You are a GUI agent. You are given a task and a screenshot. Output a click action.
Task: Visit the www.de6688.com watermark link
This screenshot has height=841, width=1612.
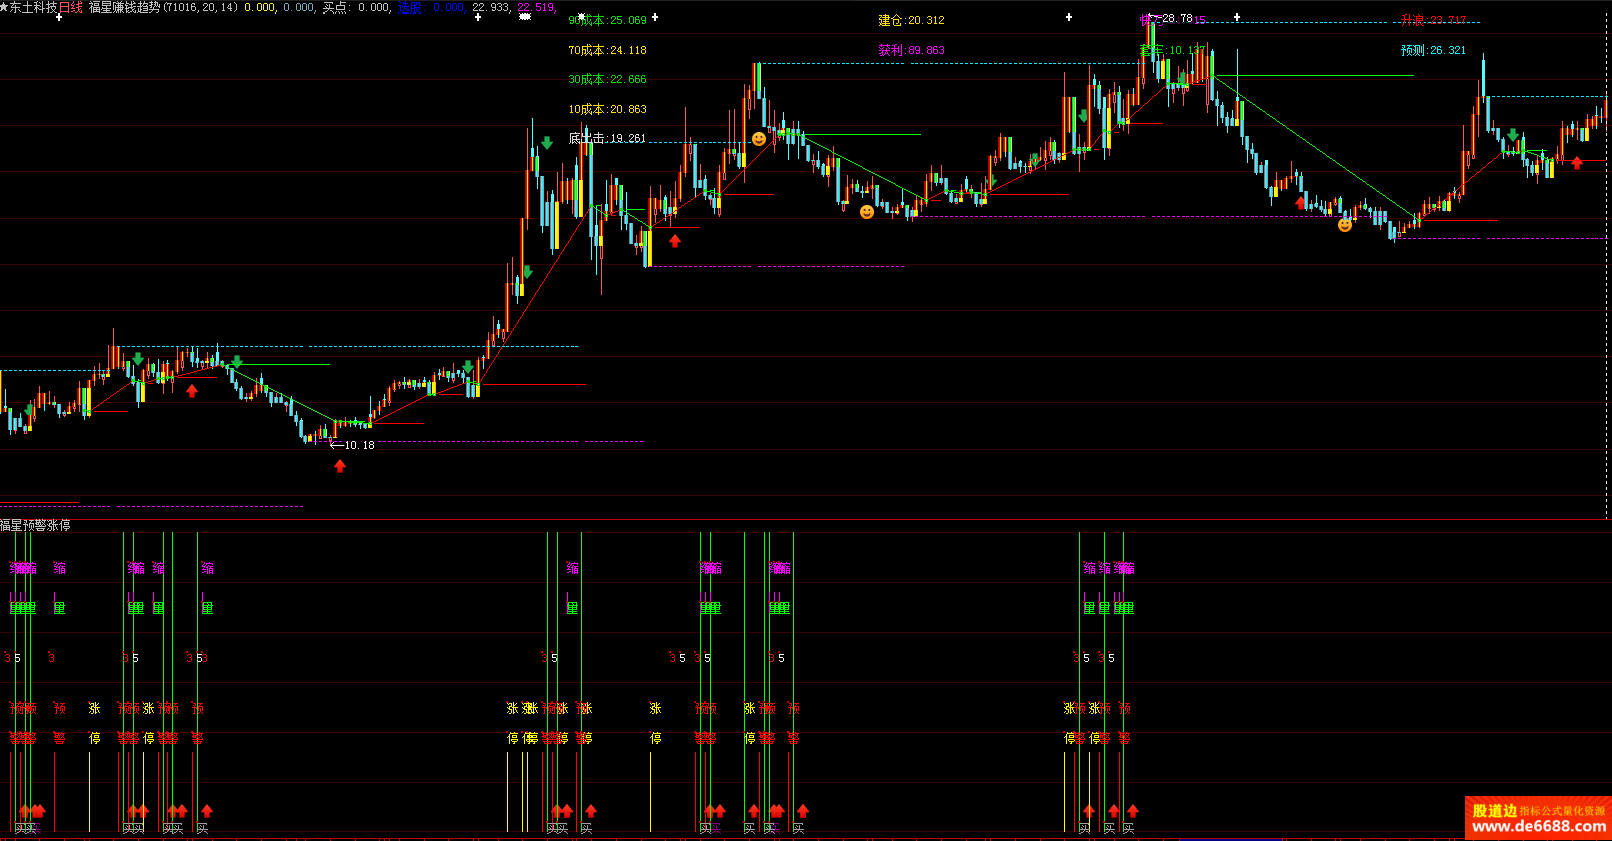[x=1539, y=827]
